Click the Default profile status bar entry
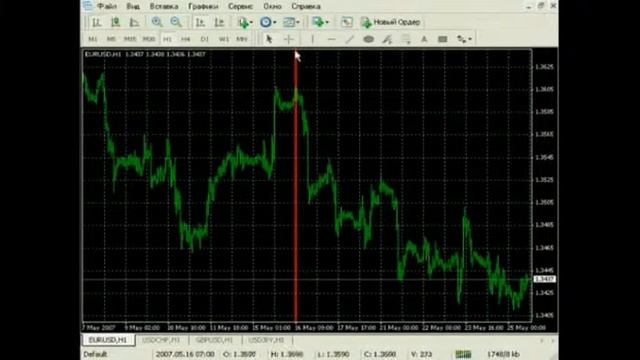640x360 pixels. [x=95, y=354]
